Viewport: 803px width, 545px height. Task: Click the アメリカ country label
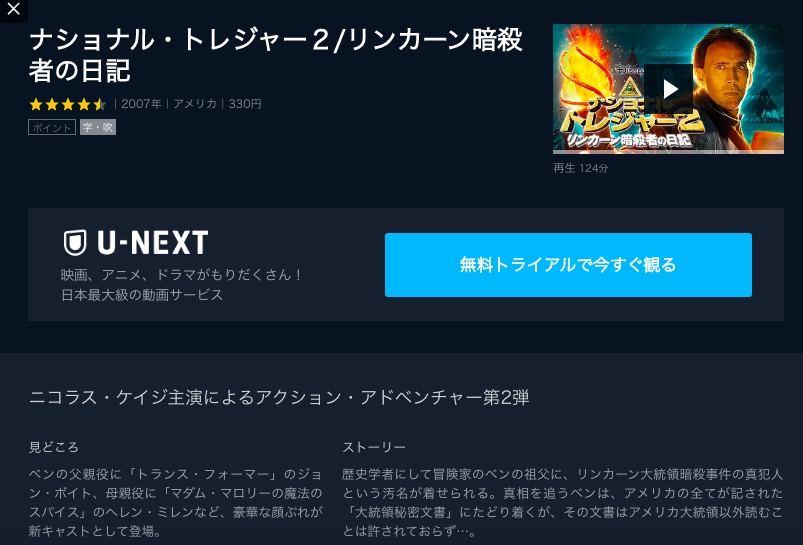pos(195,104)
